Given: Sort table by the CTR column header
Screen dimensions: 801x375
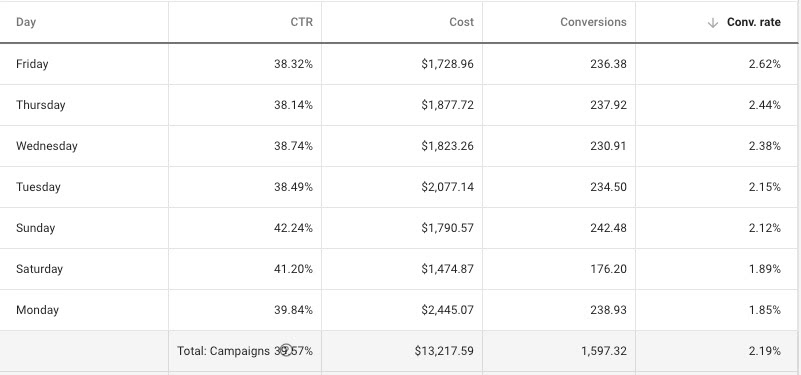Looking at the screenshot, I should (x=301, y=22).
